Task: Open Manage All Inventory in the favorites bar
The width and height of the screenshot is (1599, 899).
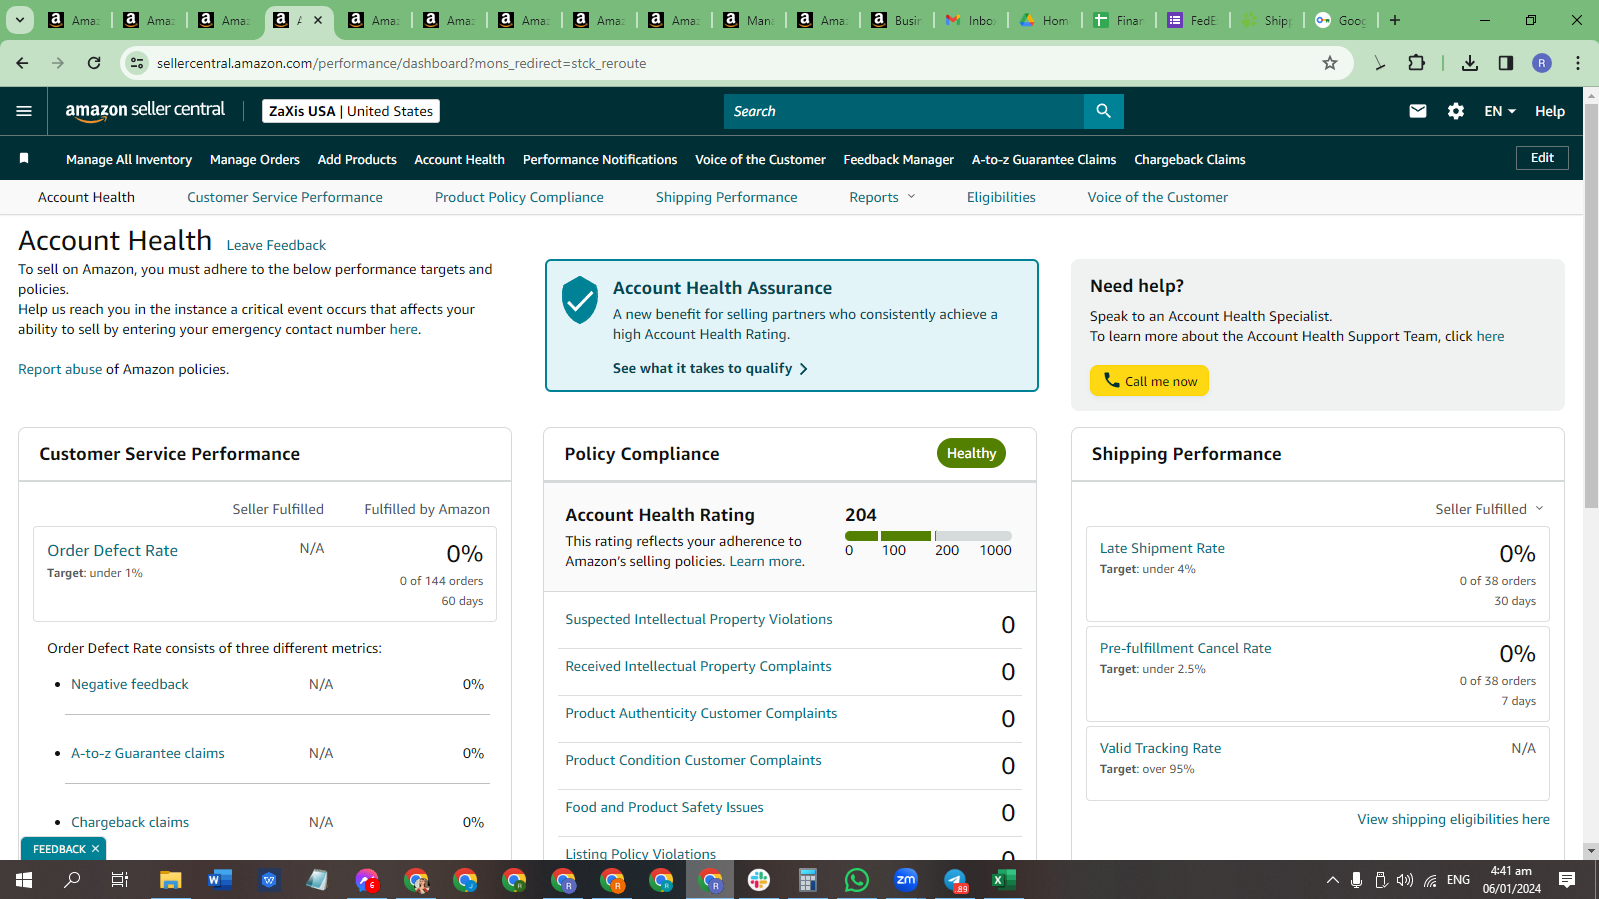Action: pyautogui.click(x=129, y=159)
